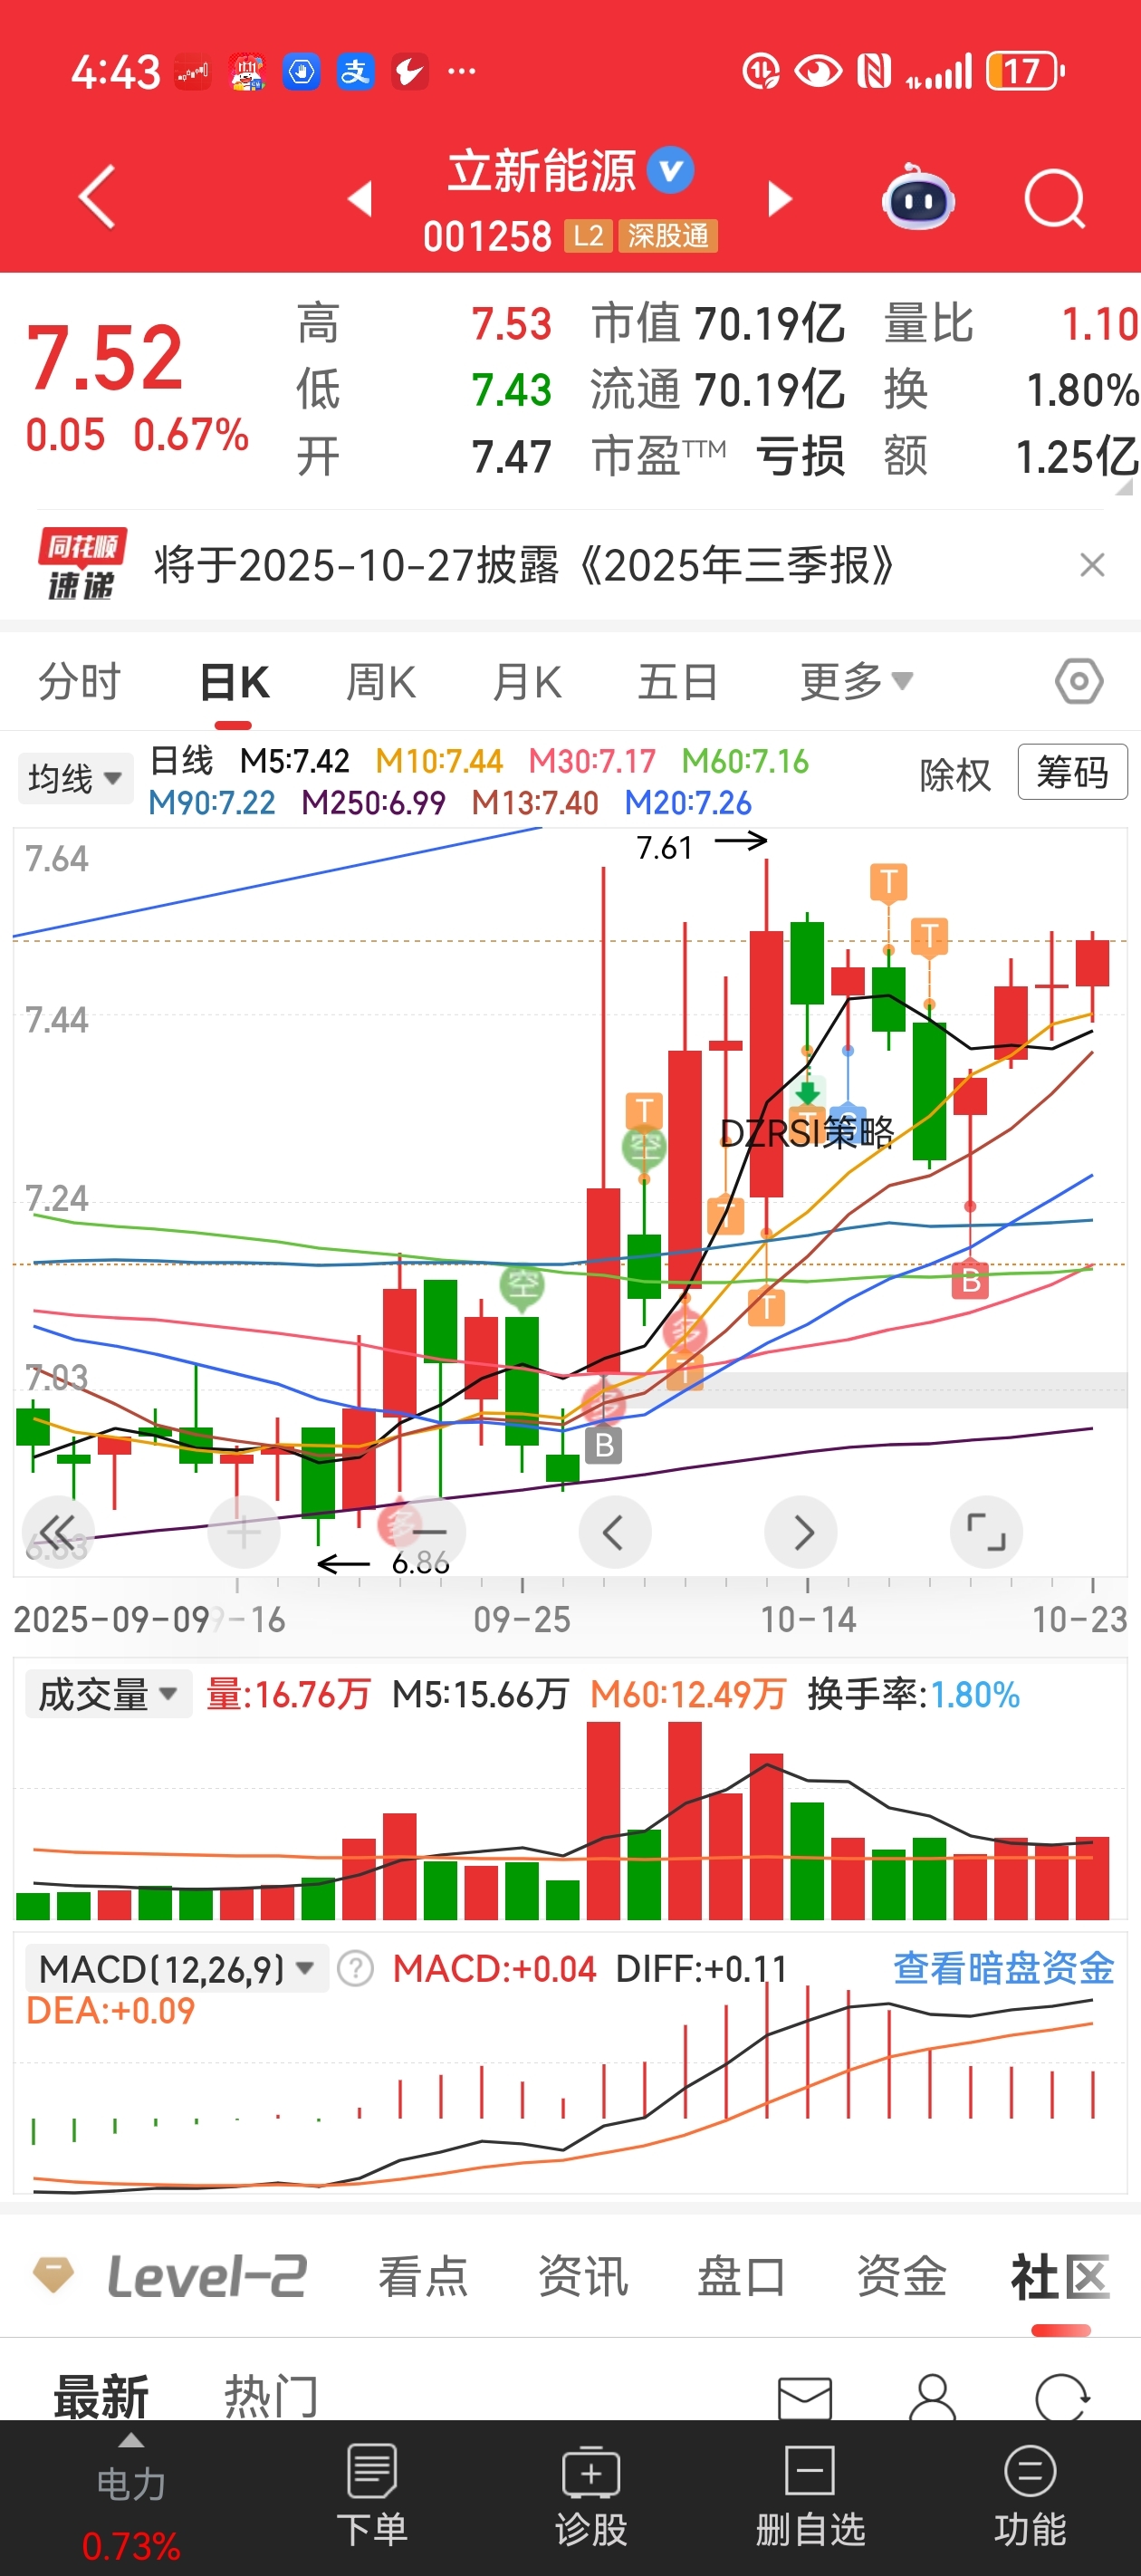Tap the back arrow in header
The image size is (1141, 2576).
(x=97, y=197)
